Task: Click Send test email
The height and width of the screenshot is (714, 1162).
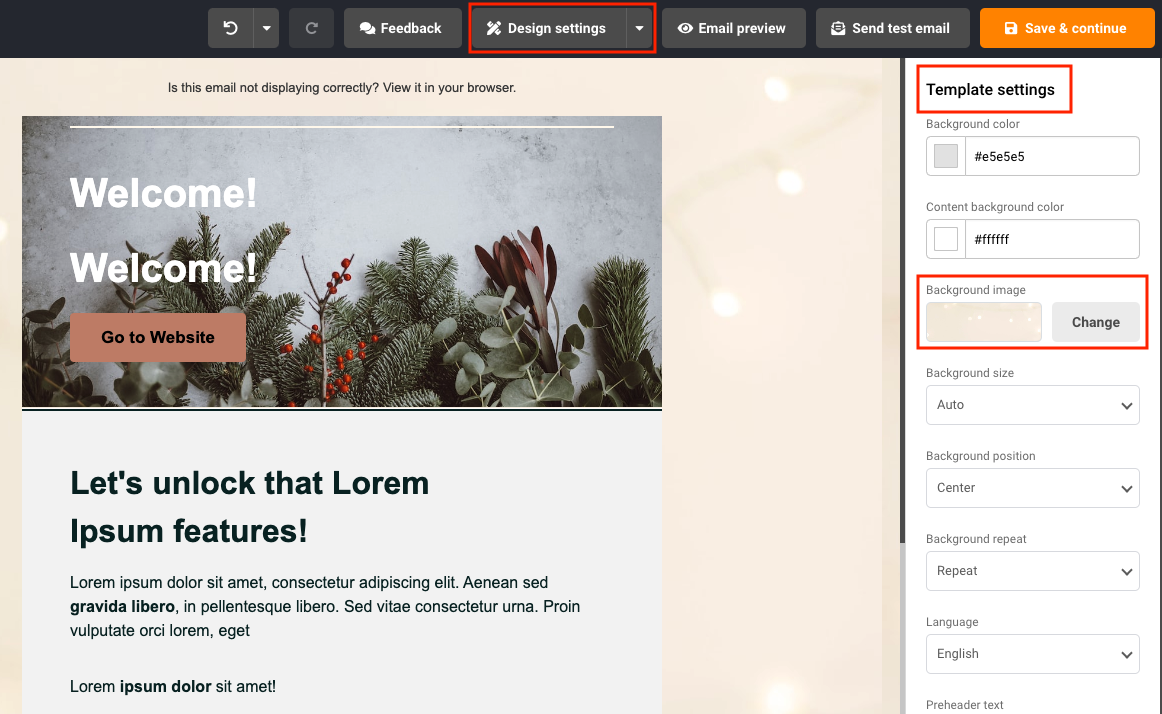Action: point(892,28)
